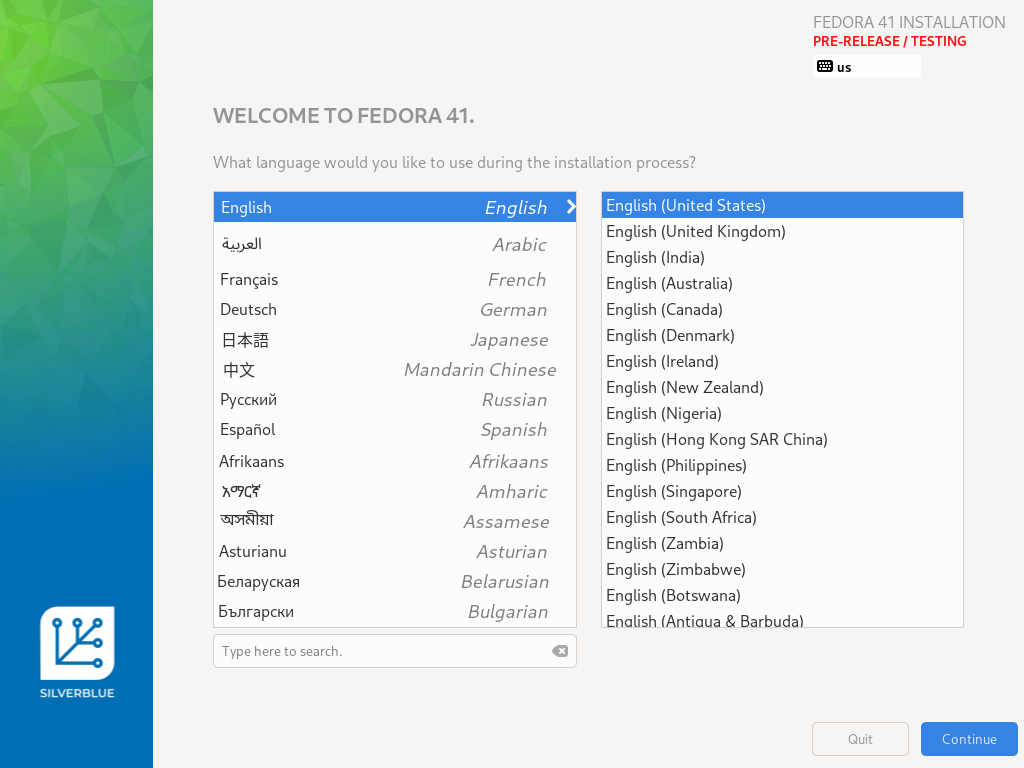
Task: Select English (Australia) locale
Action: [782, 283]
